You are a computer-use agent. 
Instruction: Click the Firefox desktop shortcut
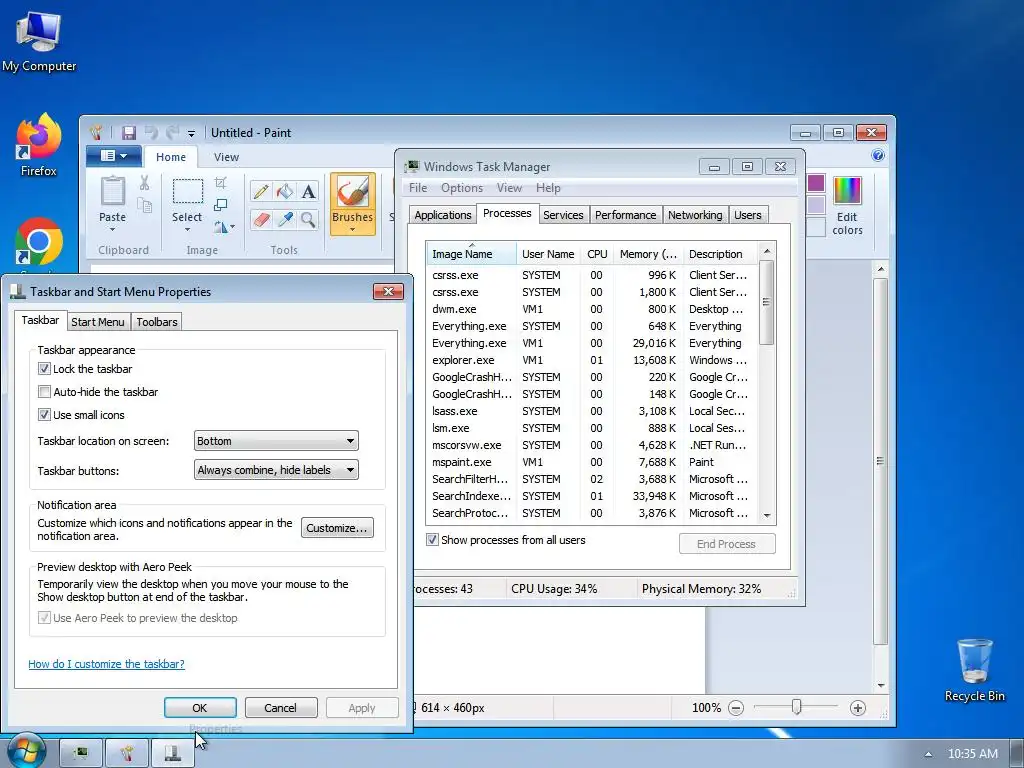(39, 145)
